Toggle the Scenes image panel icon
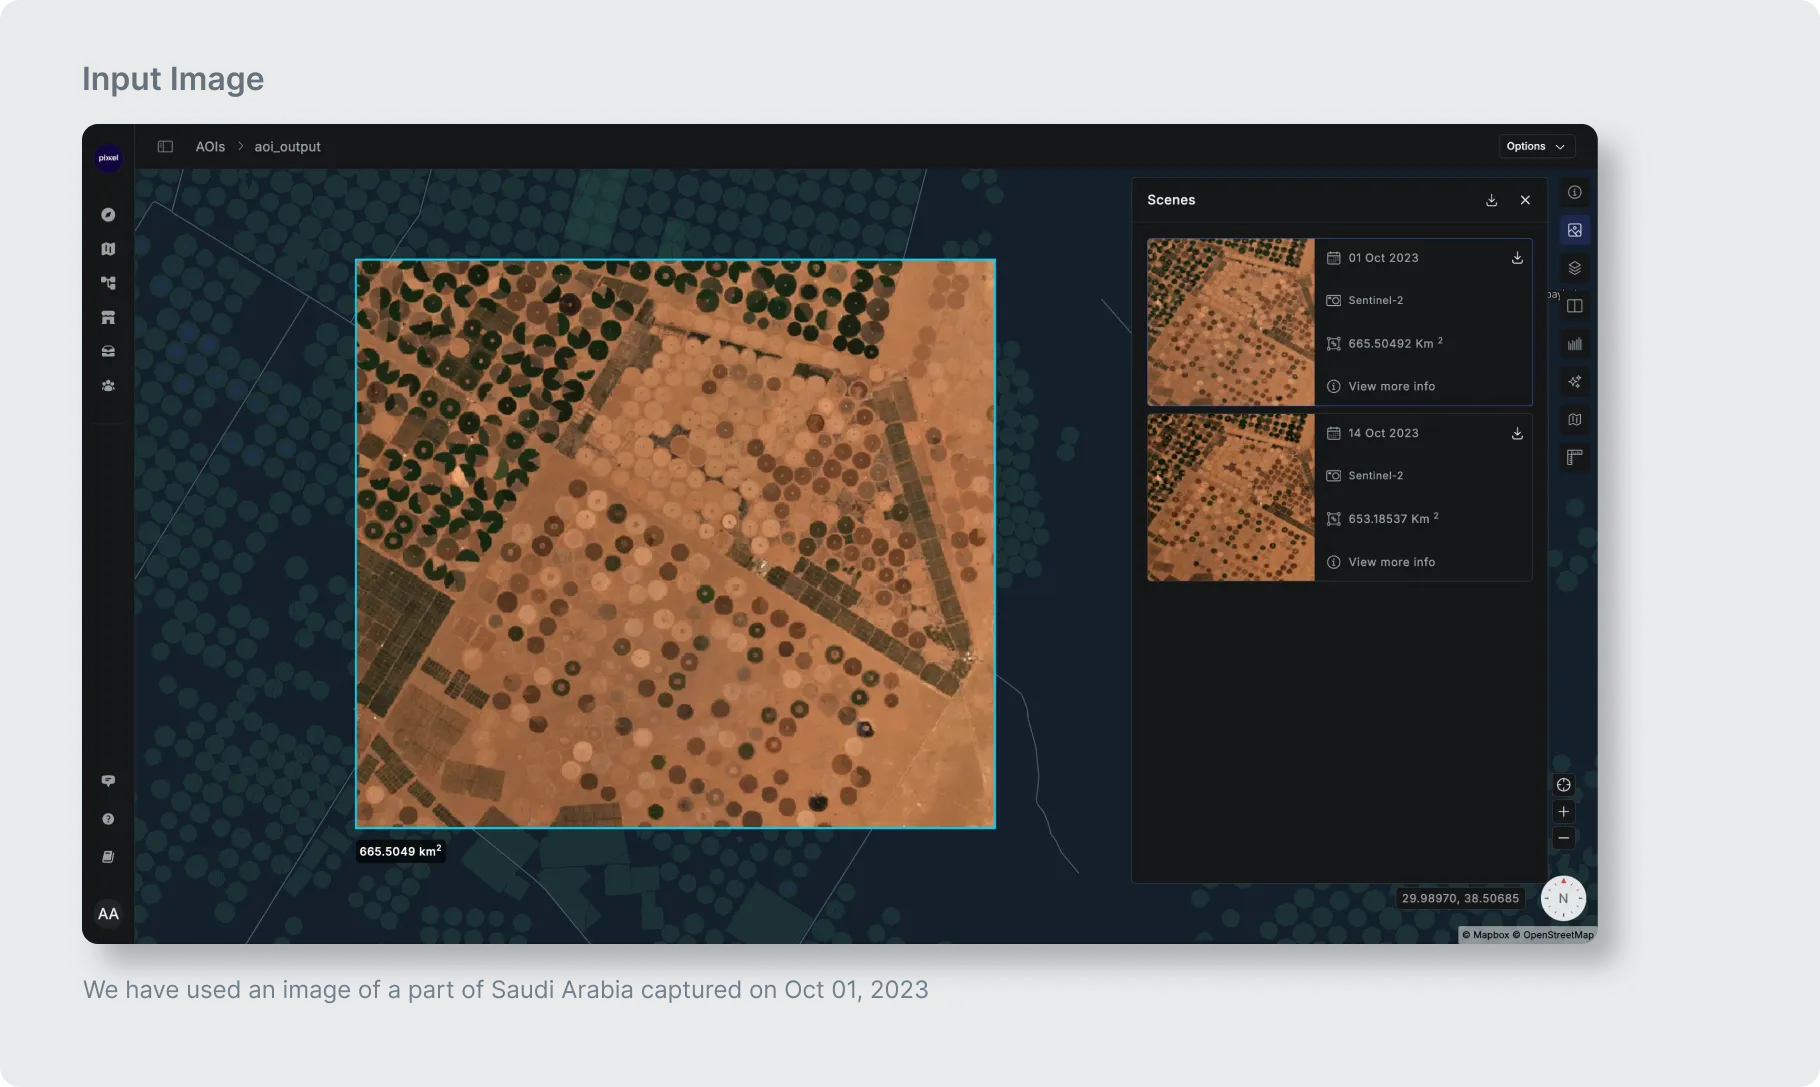Screen dimensions: 1820x1087 pyautogui.click(x=1575, y=230)
